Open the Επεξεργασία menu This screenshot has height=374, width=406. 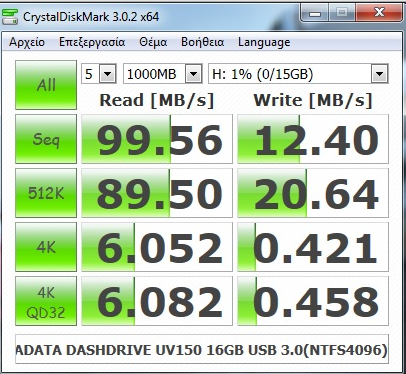92,42
